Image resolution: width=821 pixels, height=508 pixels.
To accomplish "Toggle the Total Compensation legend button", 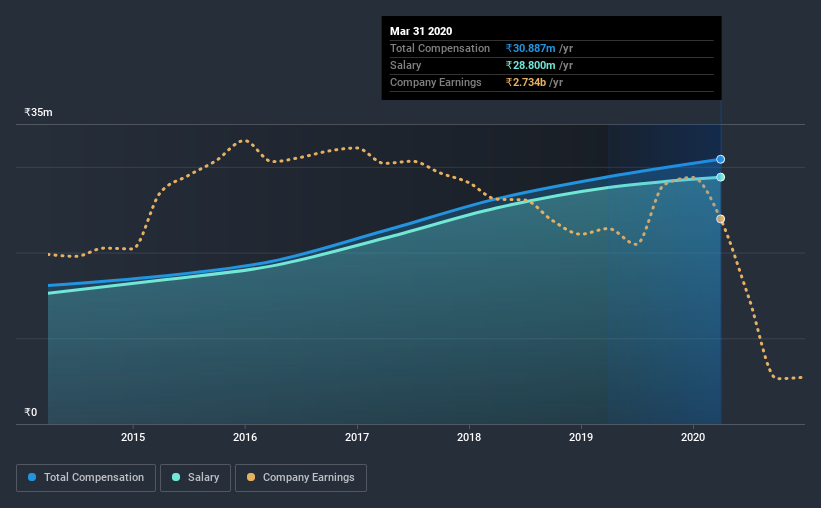I will pyautogui.click(x=86, y=478).
